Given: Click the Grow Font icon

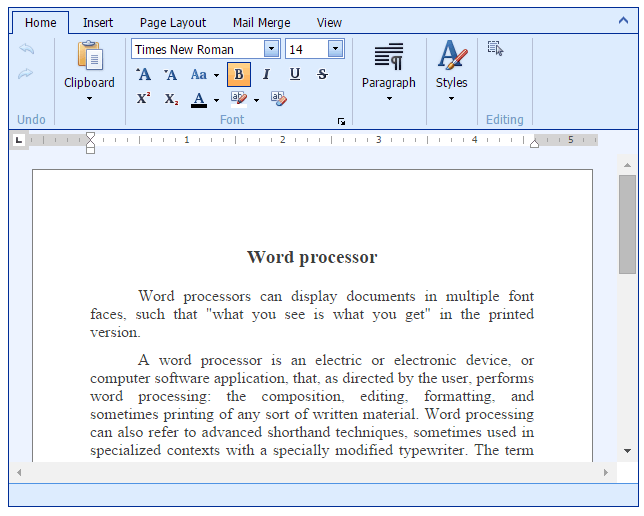Looking at the screenshot, I should click(x=144, y=74).
